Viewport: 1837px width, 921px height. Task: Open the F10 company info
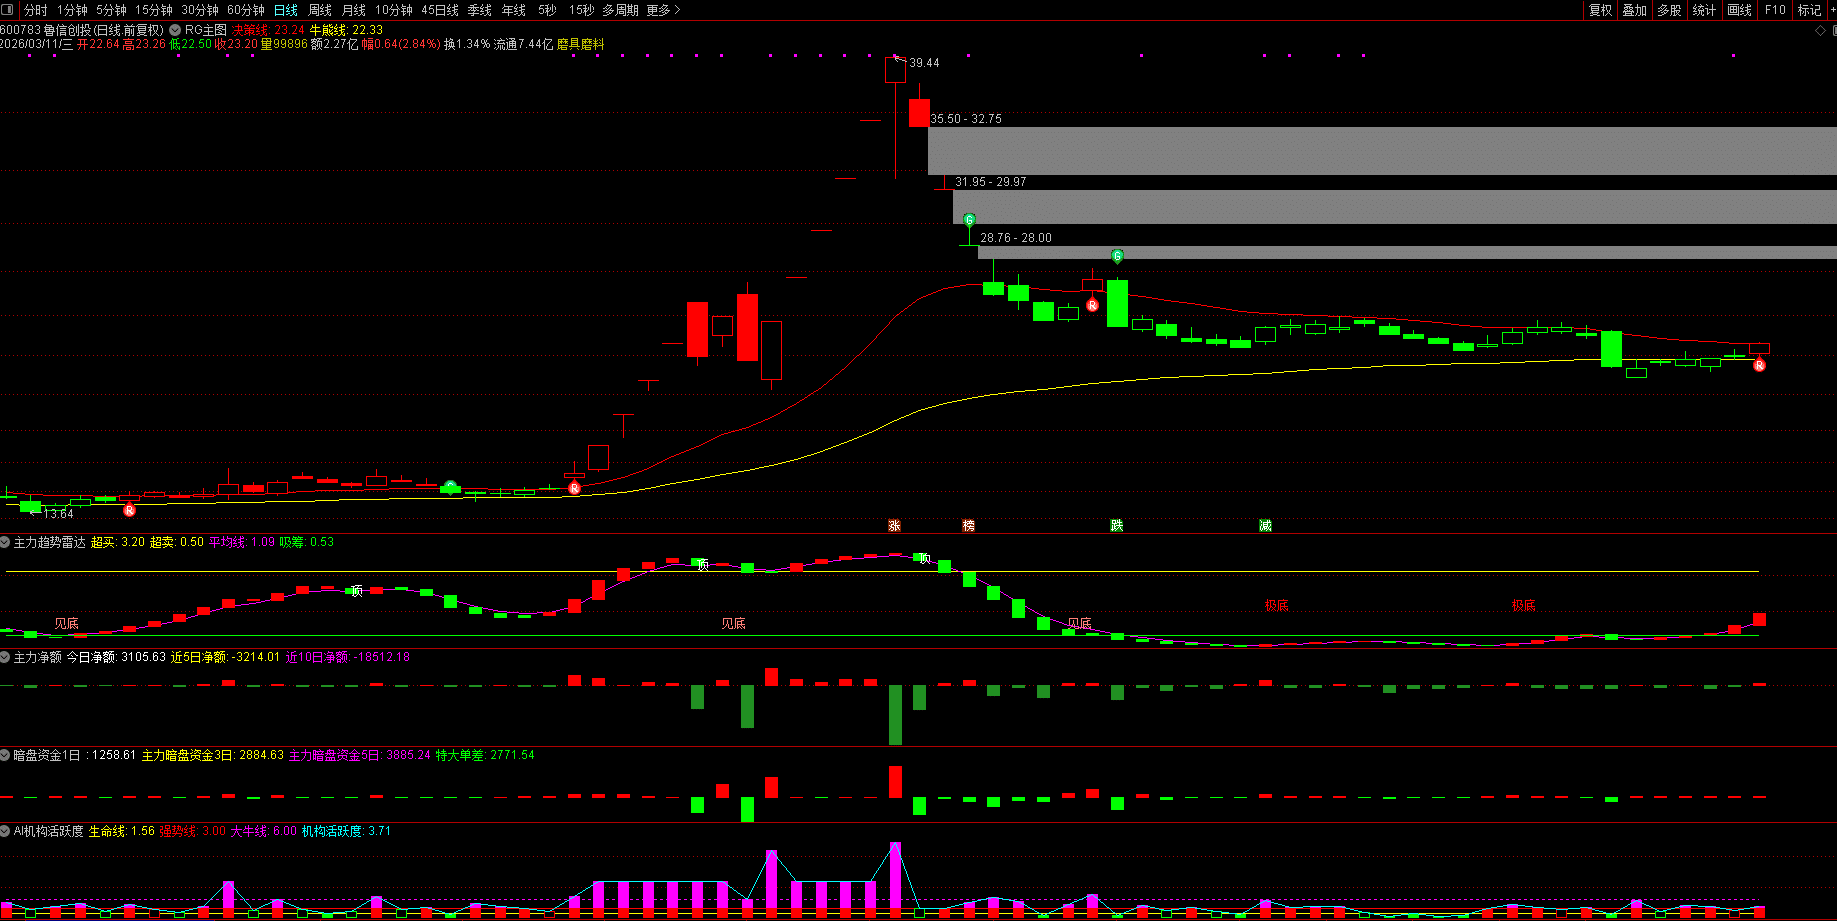1775,10
